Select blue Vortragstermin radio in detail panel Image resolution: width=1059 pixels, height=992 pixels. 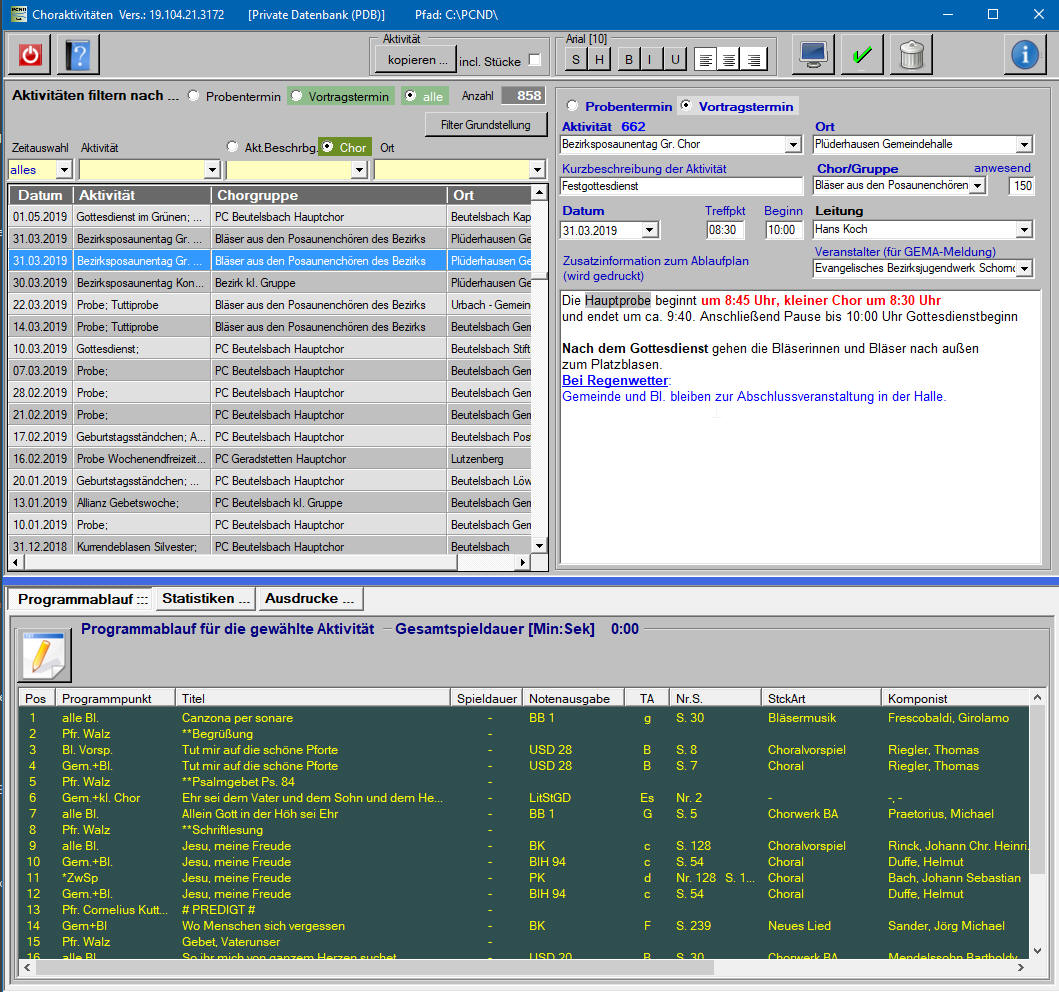686,105
